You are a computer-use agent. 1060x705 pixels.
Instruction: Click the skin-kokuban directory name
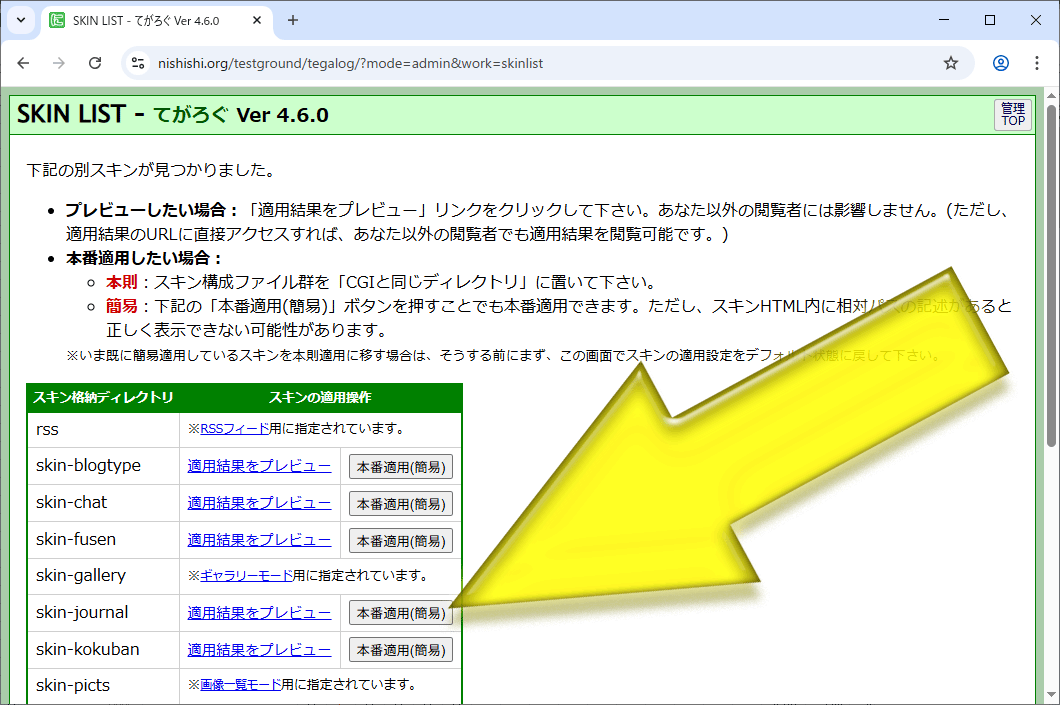[x=88, y=649]
